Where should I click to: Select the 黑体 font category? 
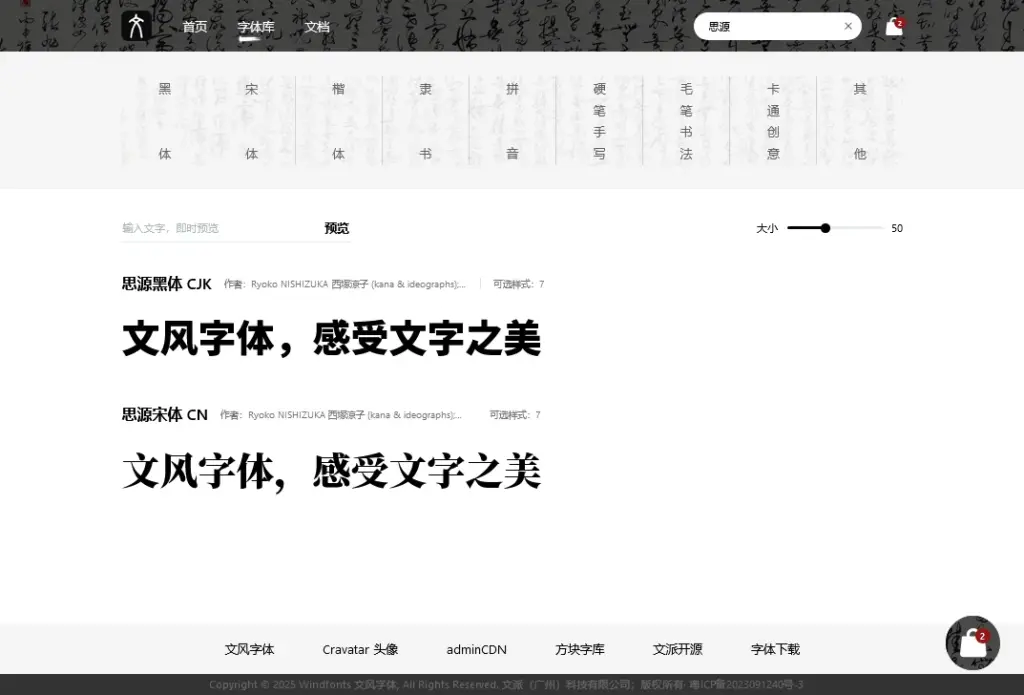click(165, 121)
